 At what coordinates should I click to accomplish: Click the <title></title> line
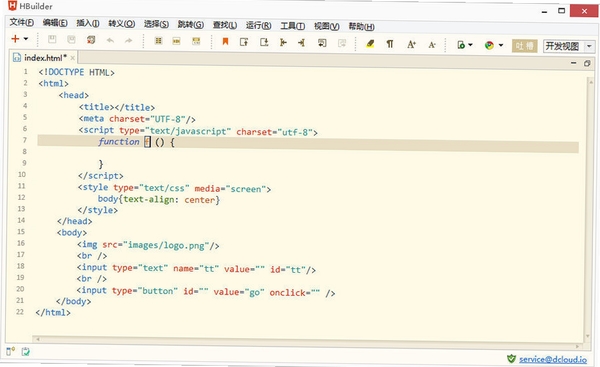point(117,107)
